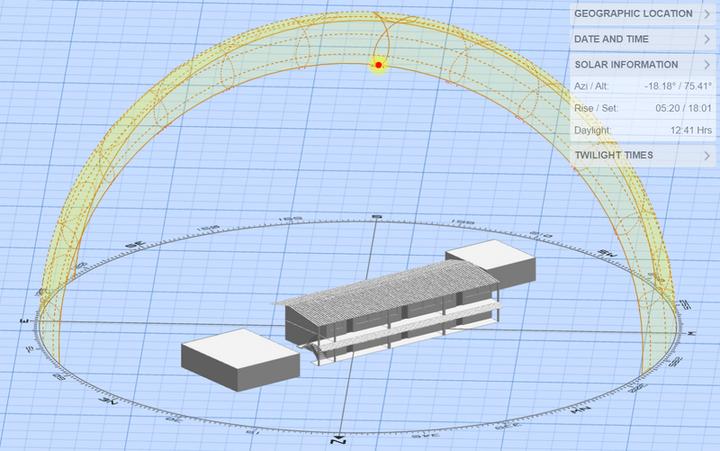Open the chevron next to Twilight Times
Viewport: 720px width, 451px height.
(707, 156)
